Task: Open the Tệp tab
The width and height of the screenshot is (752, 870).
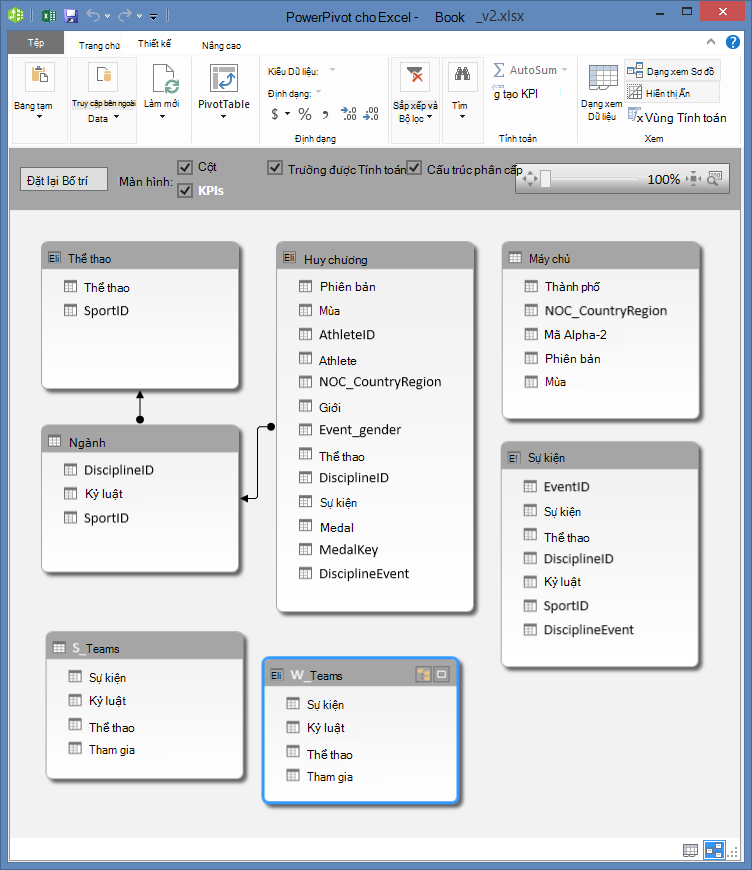Action: [x=36, y=43]
